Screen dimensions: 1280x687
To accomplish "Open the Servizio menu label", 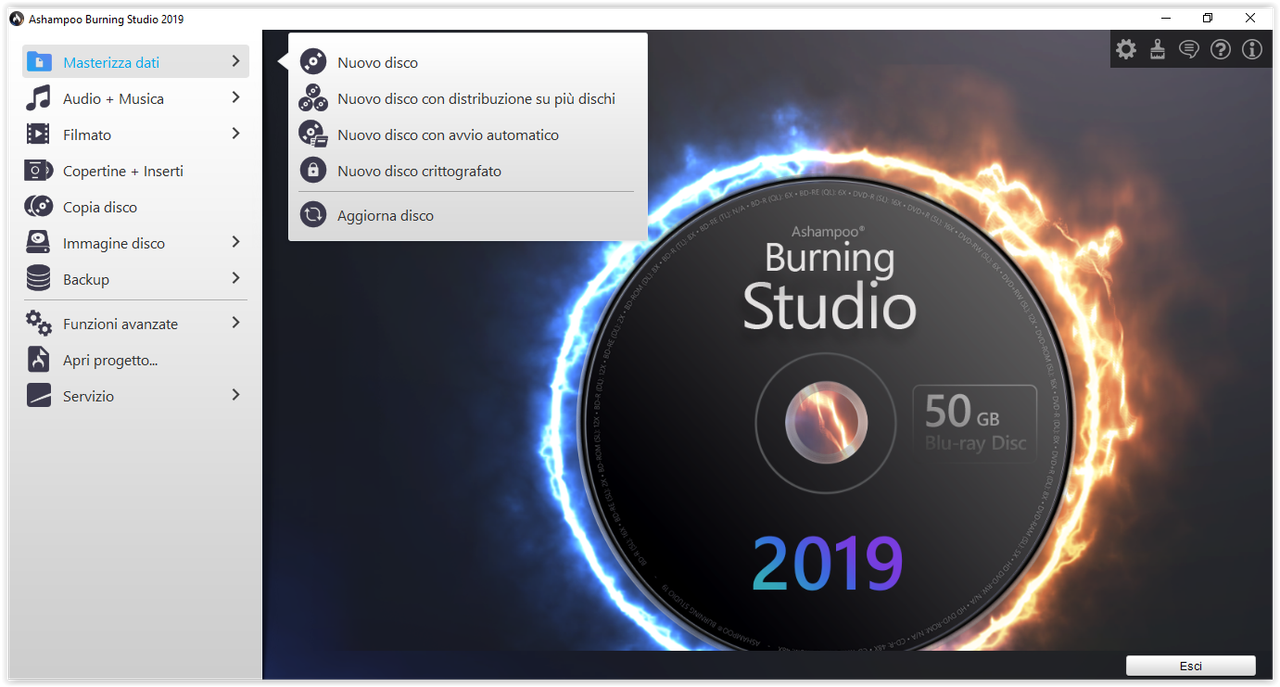I will click(88, 396).
